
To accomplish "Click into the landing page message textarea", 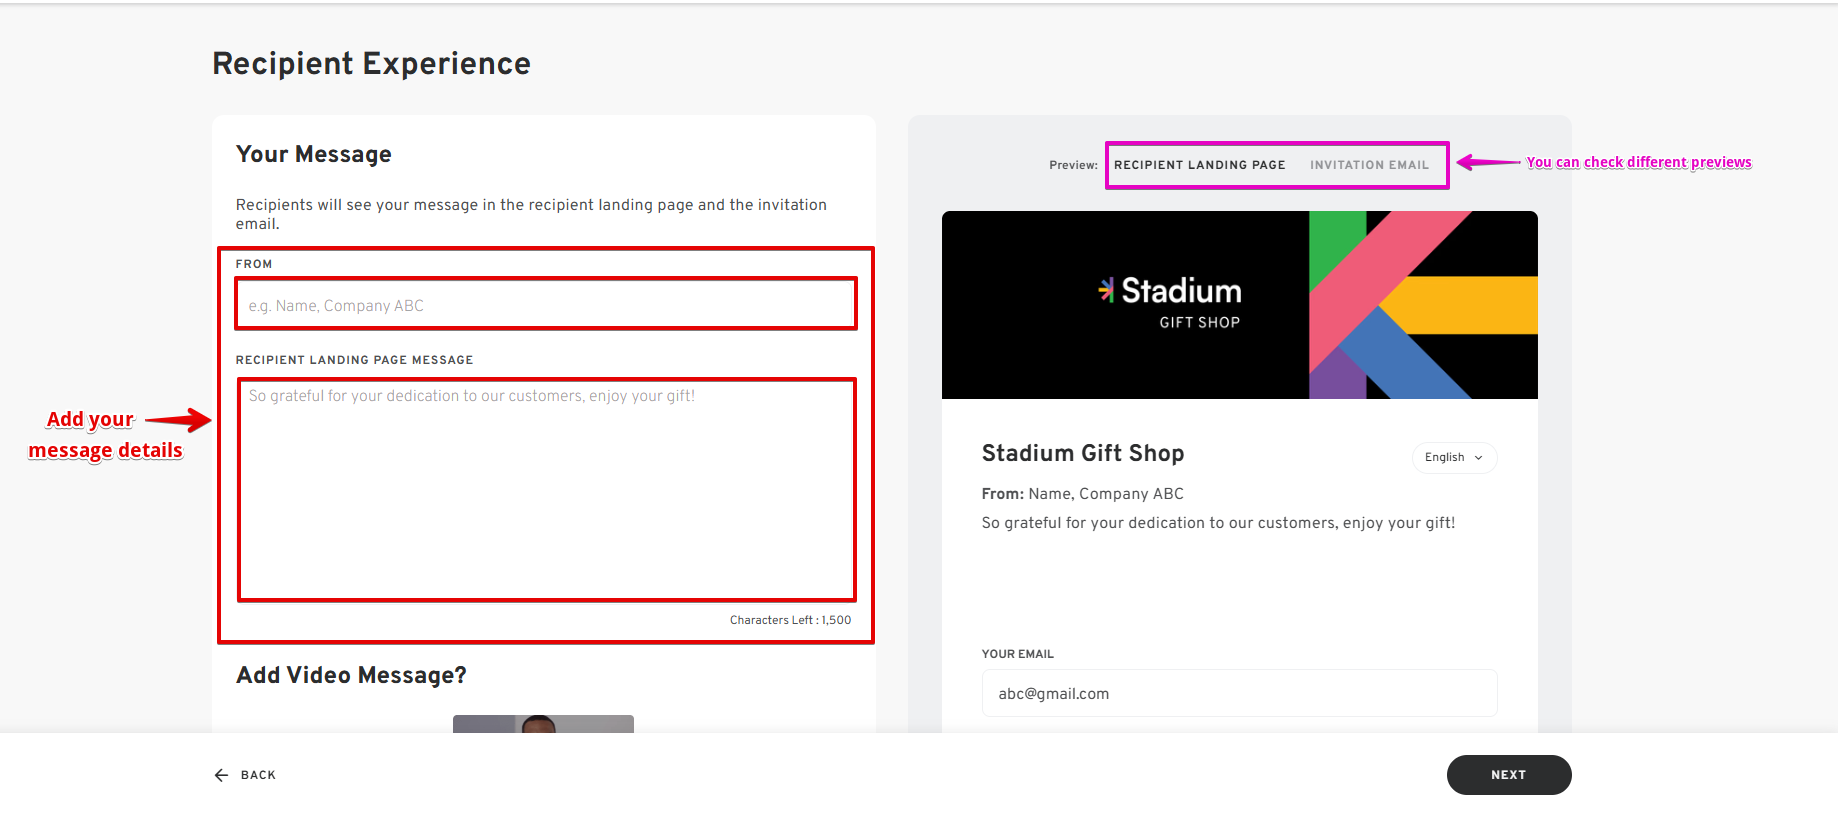I will 546,490.
